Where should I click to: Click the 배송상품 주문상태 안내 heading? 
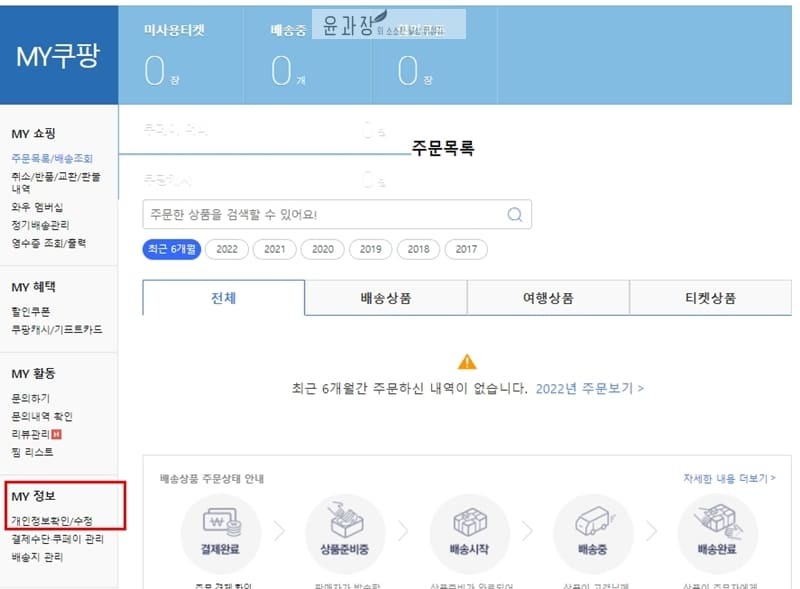[212, 479]
